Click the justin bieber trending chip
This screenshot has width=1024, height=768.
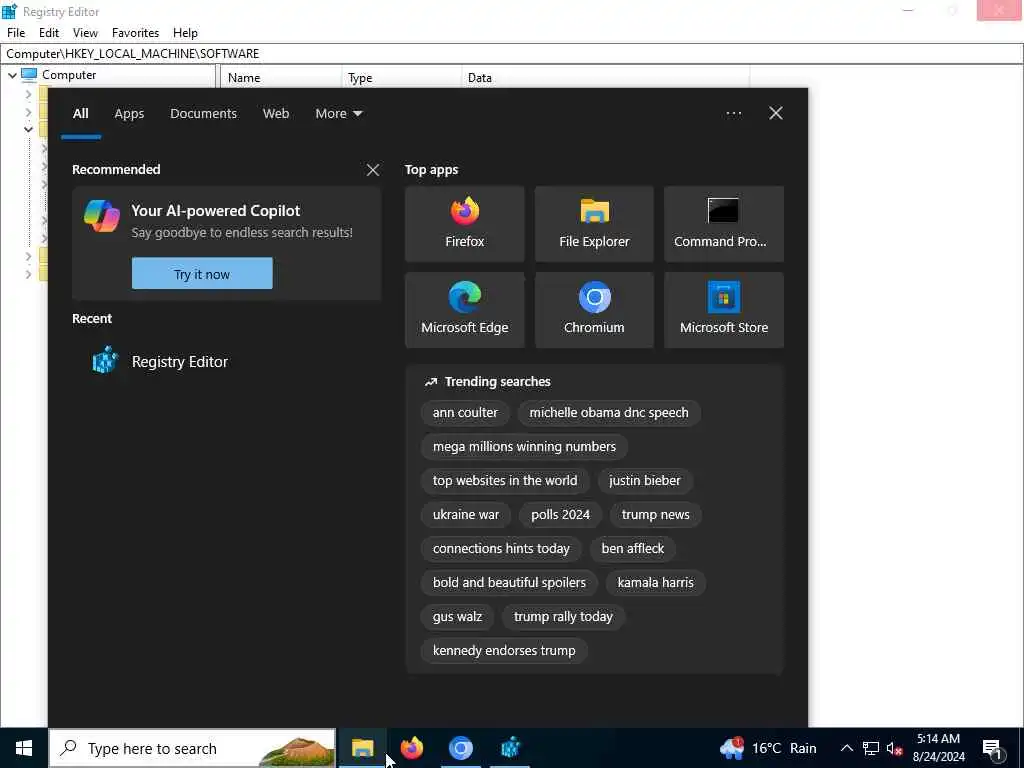coord(645,481)
